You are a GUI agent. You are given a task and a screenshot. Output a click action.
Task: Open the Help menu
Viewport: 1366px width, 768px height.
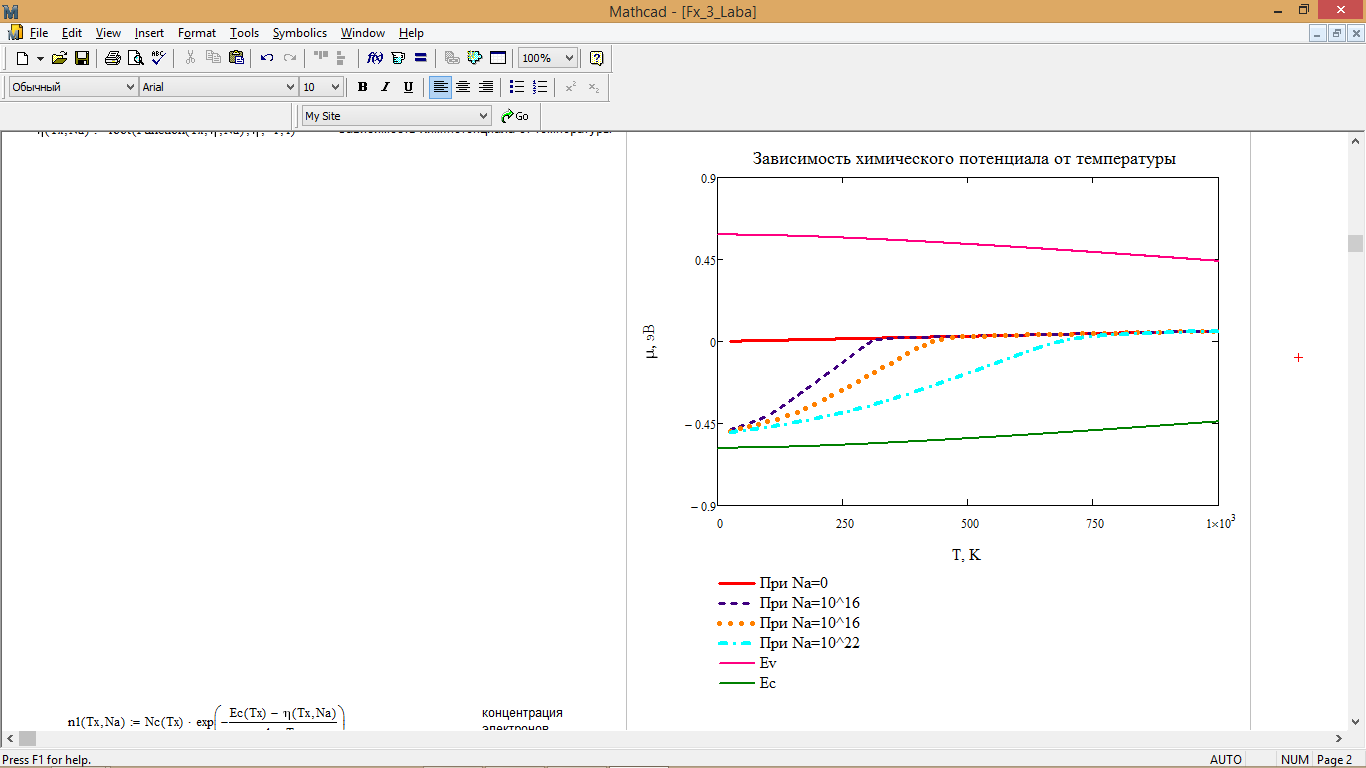[x=411, y=33]
